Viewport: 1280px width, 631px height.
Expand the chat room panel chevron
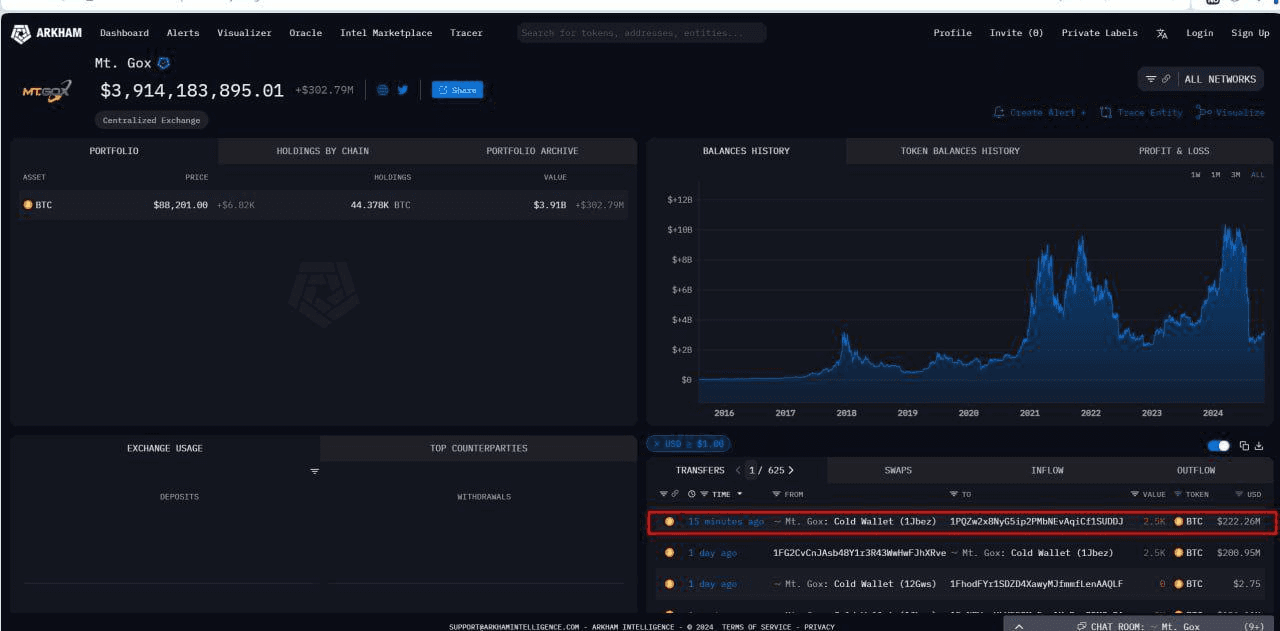(1019, 626)
